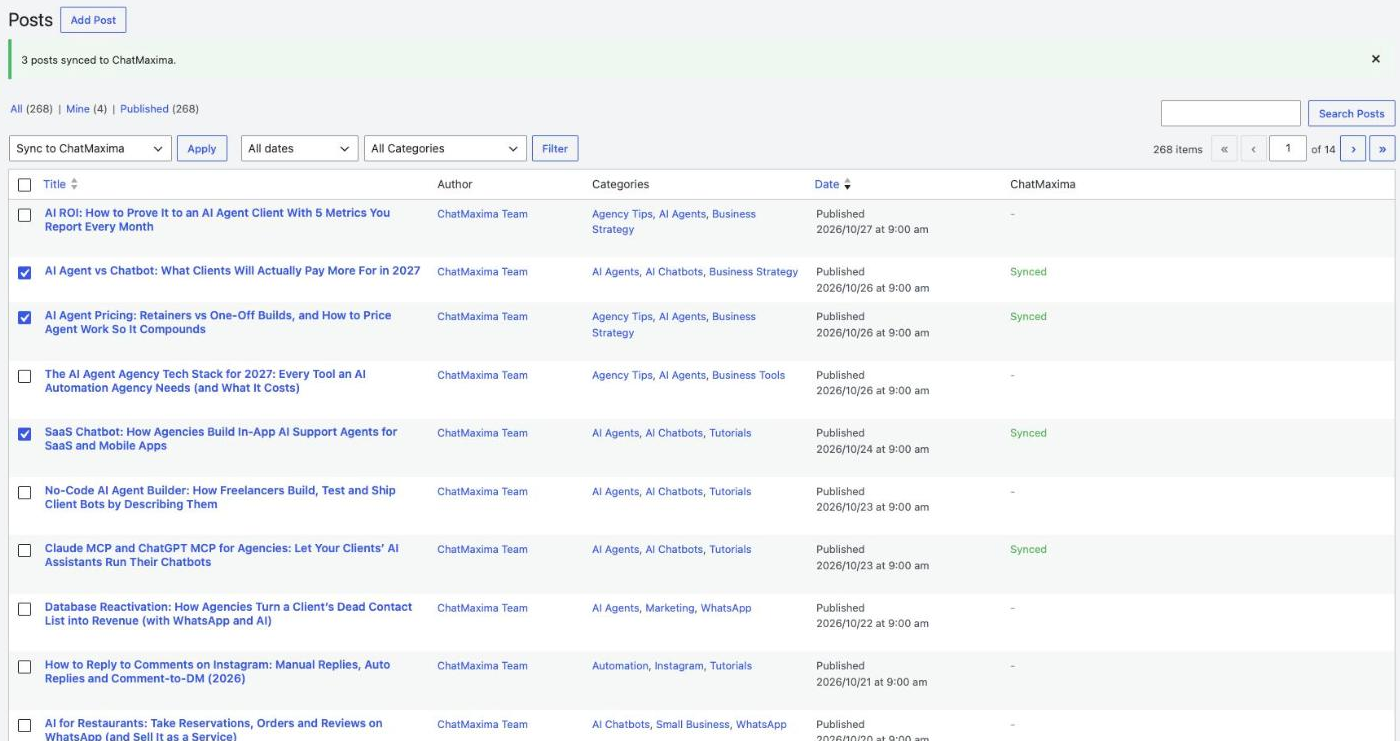Jump to the last page of posts
This screenshot has height=741, width=1400.
tap(1382, 149)
